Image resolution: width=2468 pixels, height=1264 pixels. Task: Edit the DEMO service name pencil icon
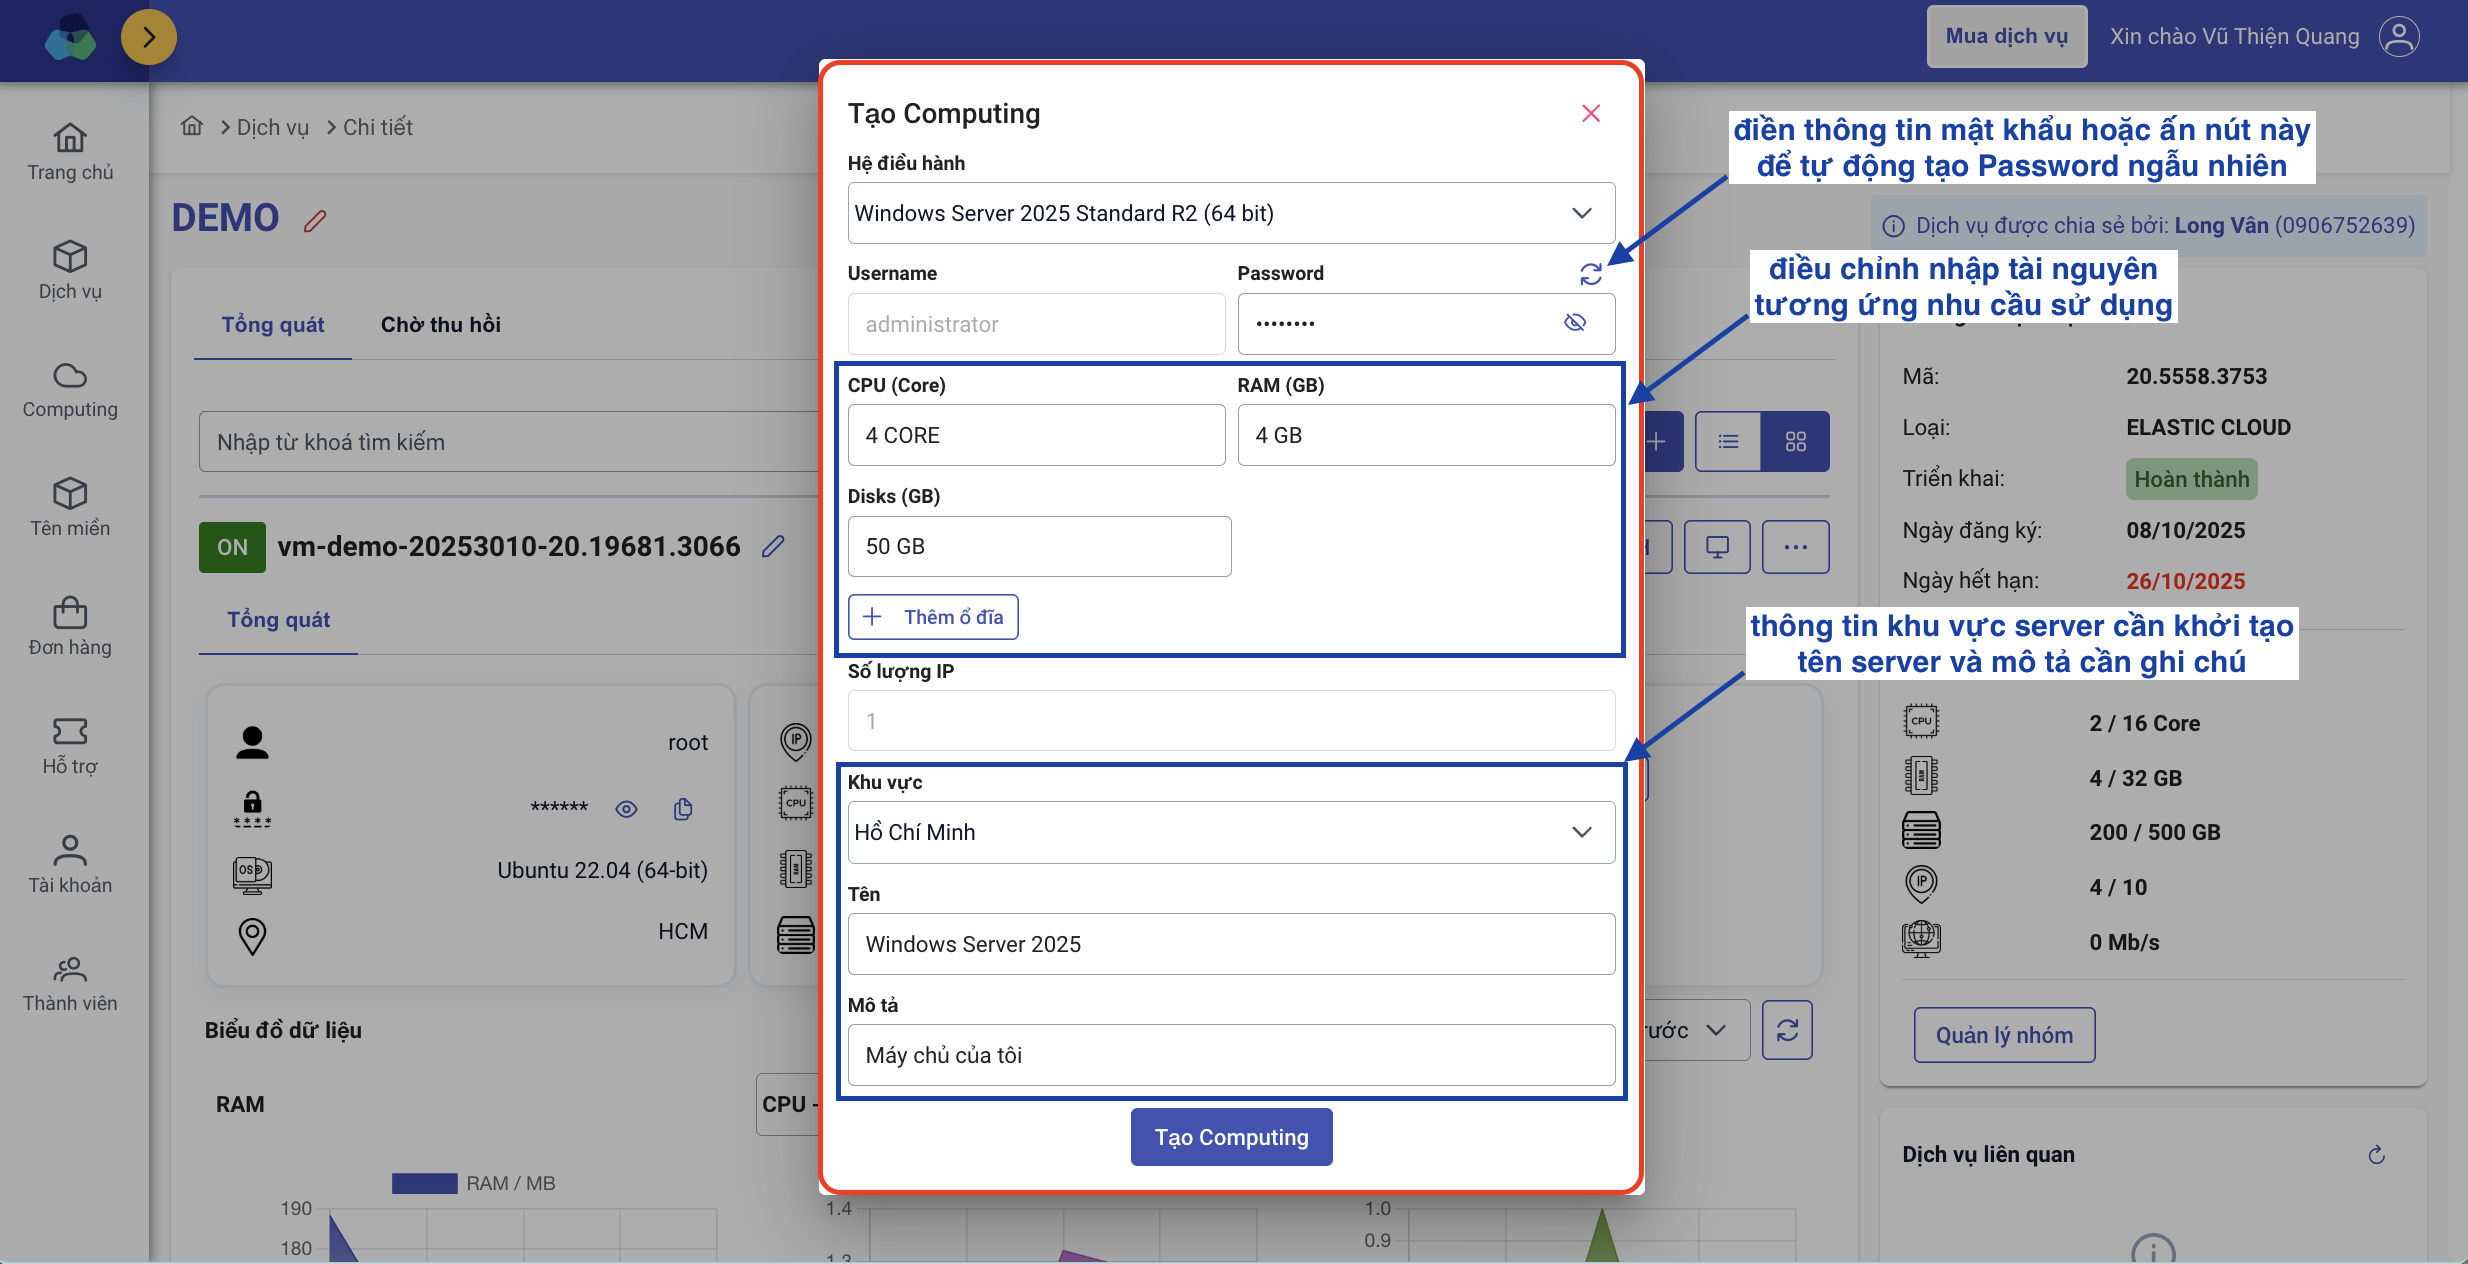(x=315, y=220)
